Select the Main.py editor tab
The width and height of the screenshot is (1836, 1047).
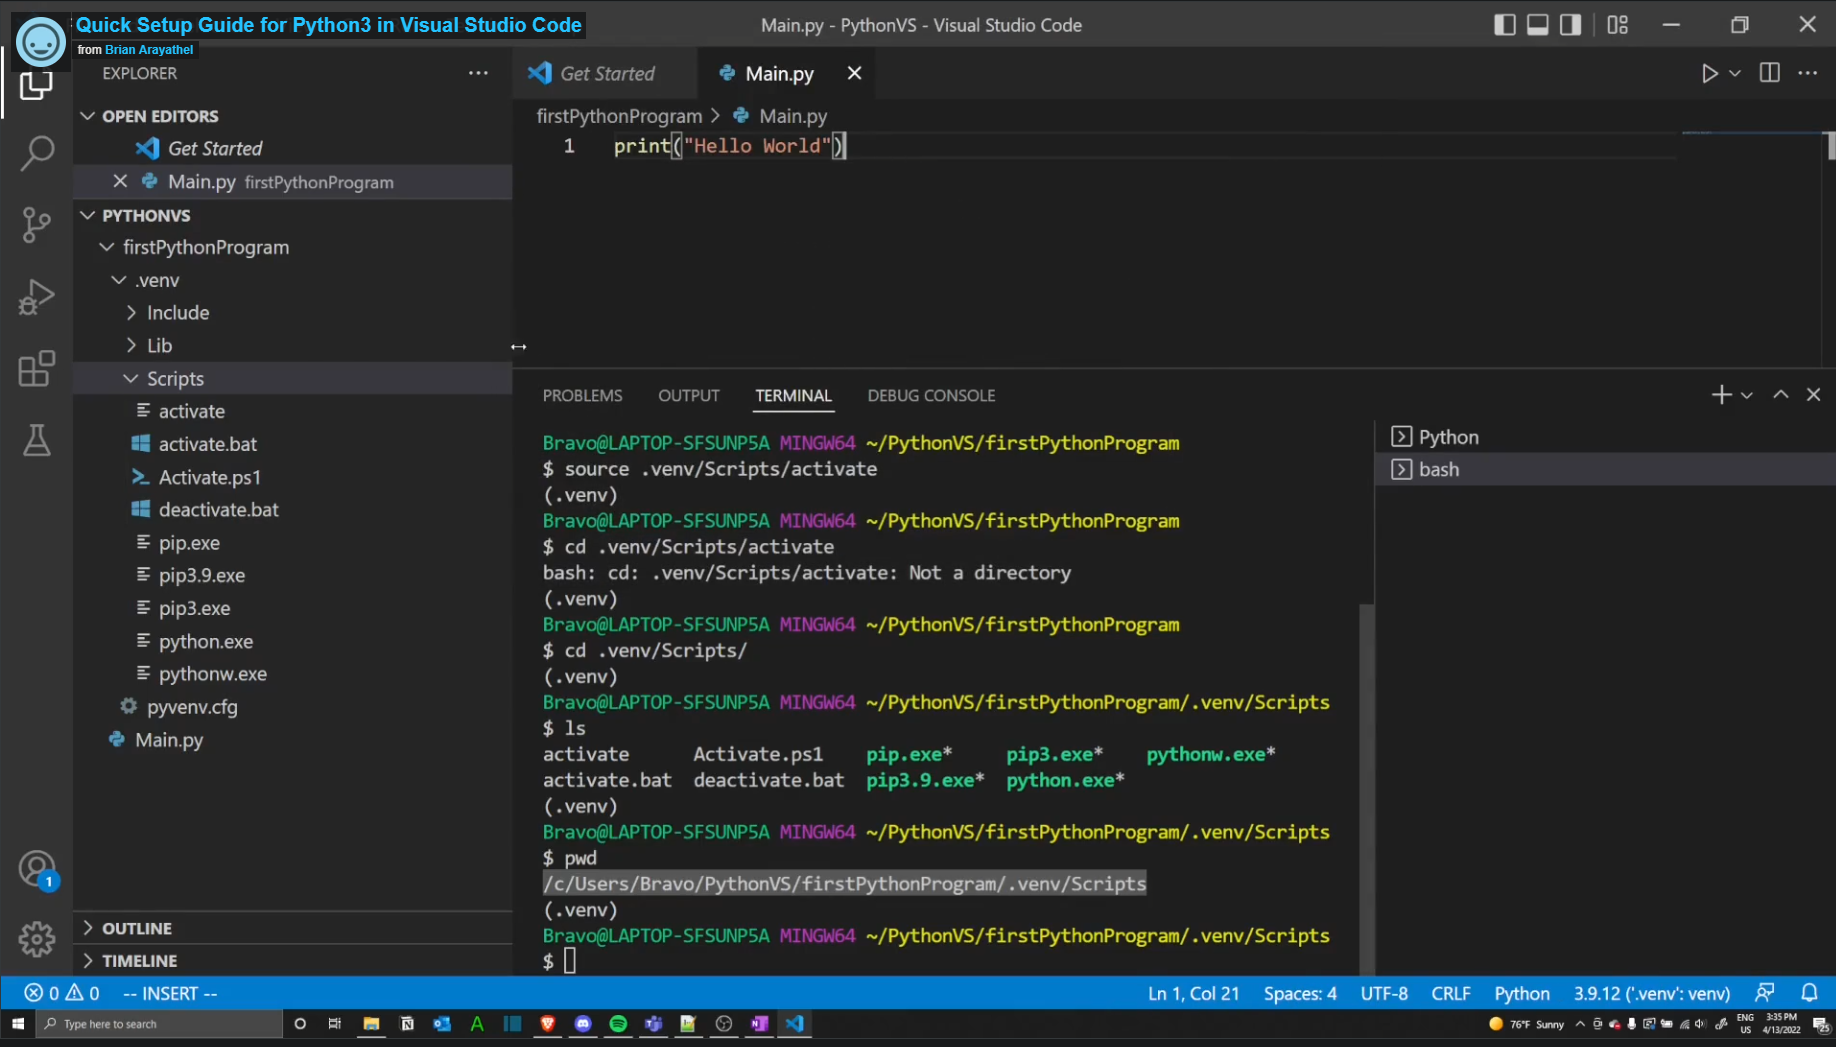(x=779, y=73)
